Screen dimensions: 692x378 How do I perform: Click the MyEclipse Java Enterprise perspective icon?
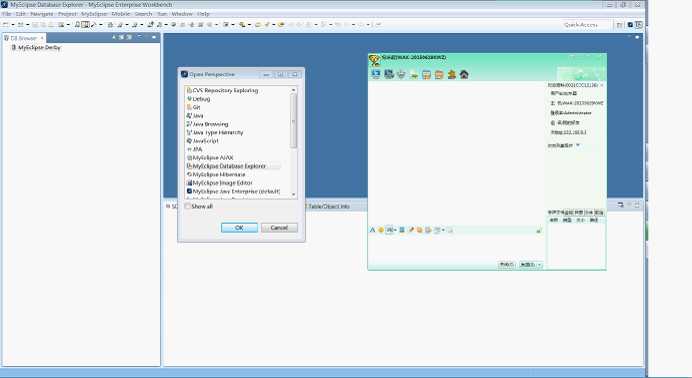[630, 25]
